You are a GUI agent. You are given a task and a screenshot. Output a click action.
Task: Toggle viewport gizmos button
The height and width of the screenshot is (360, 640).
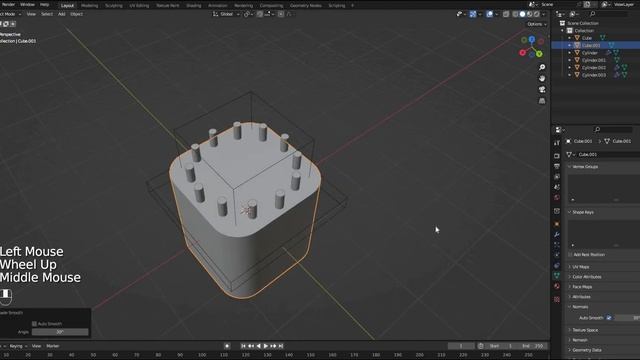[473, 14]
